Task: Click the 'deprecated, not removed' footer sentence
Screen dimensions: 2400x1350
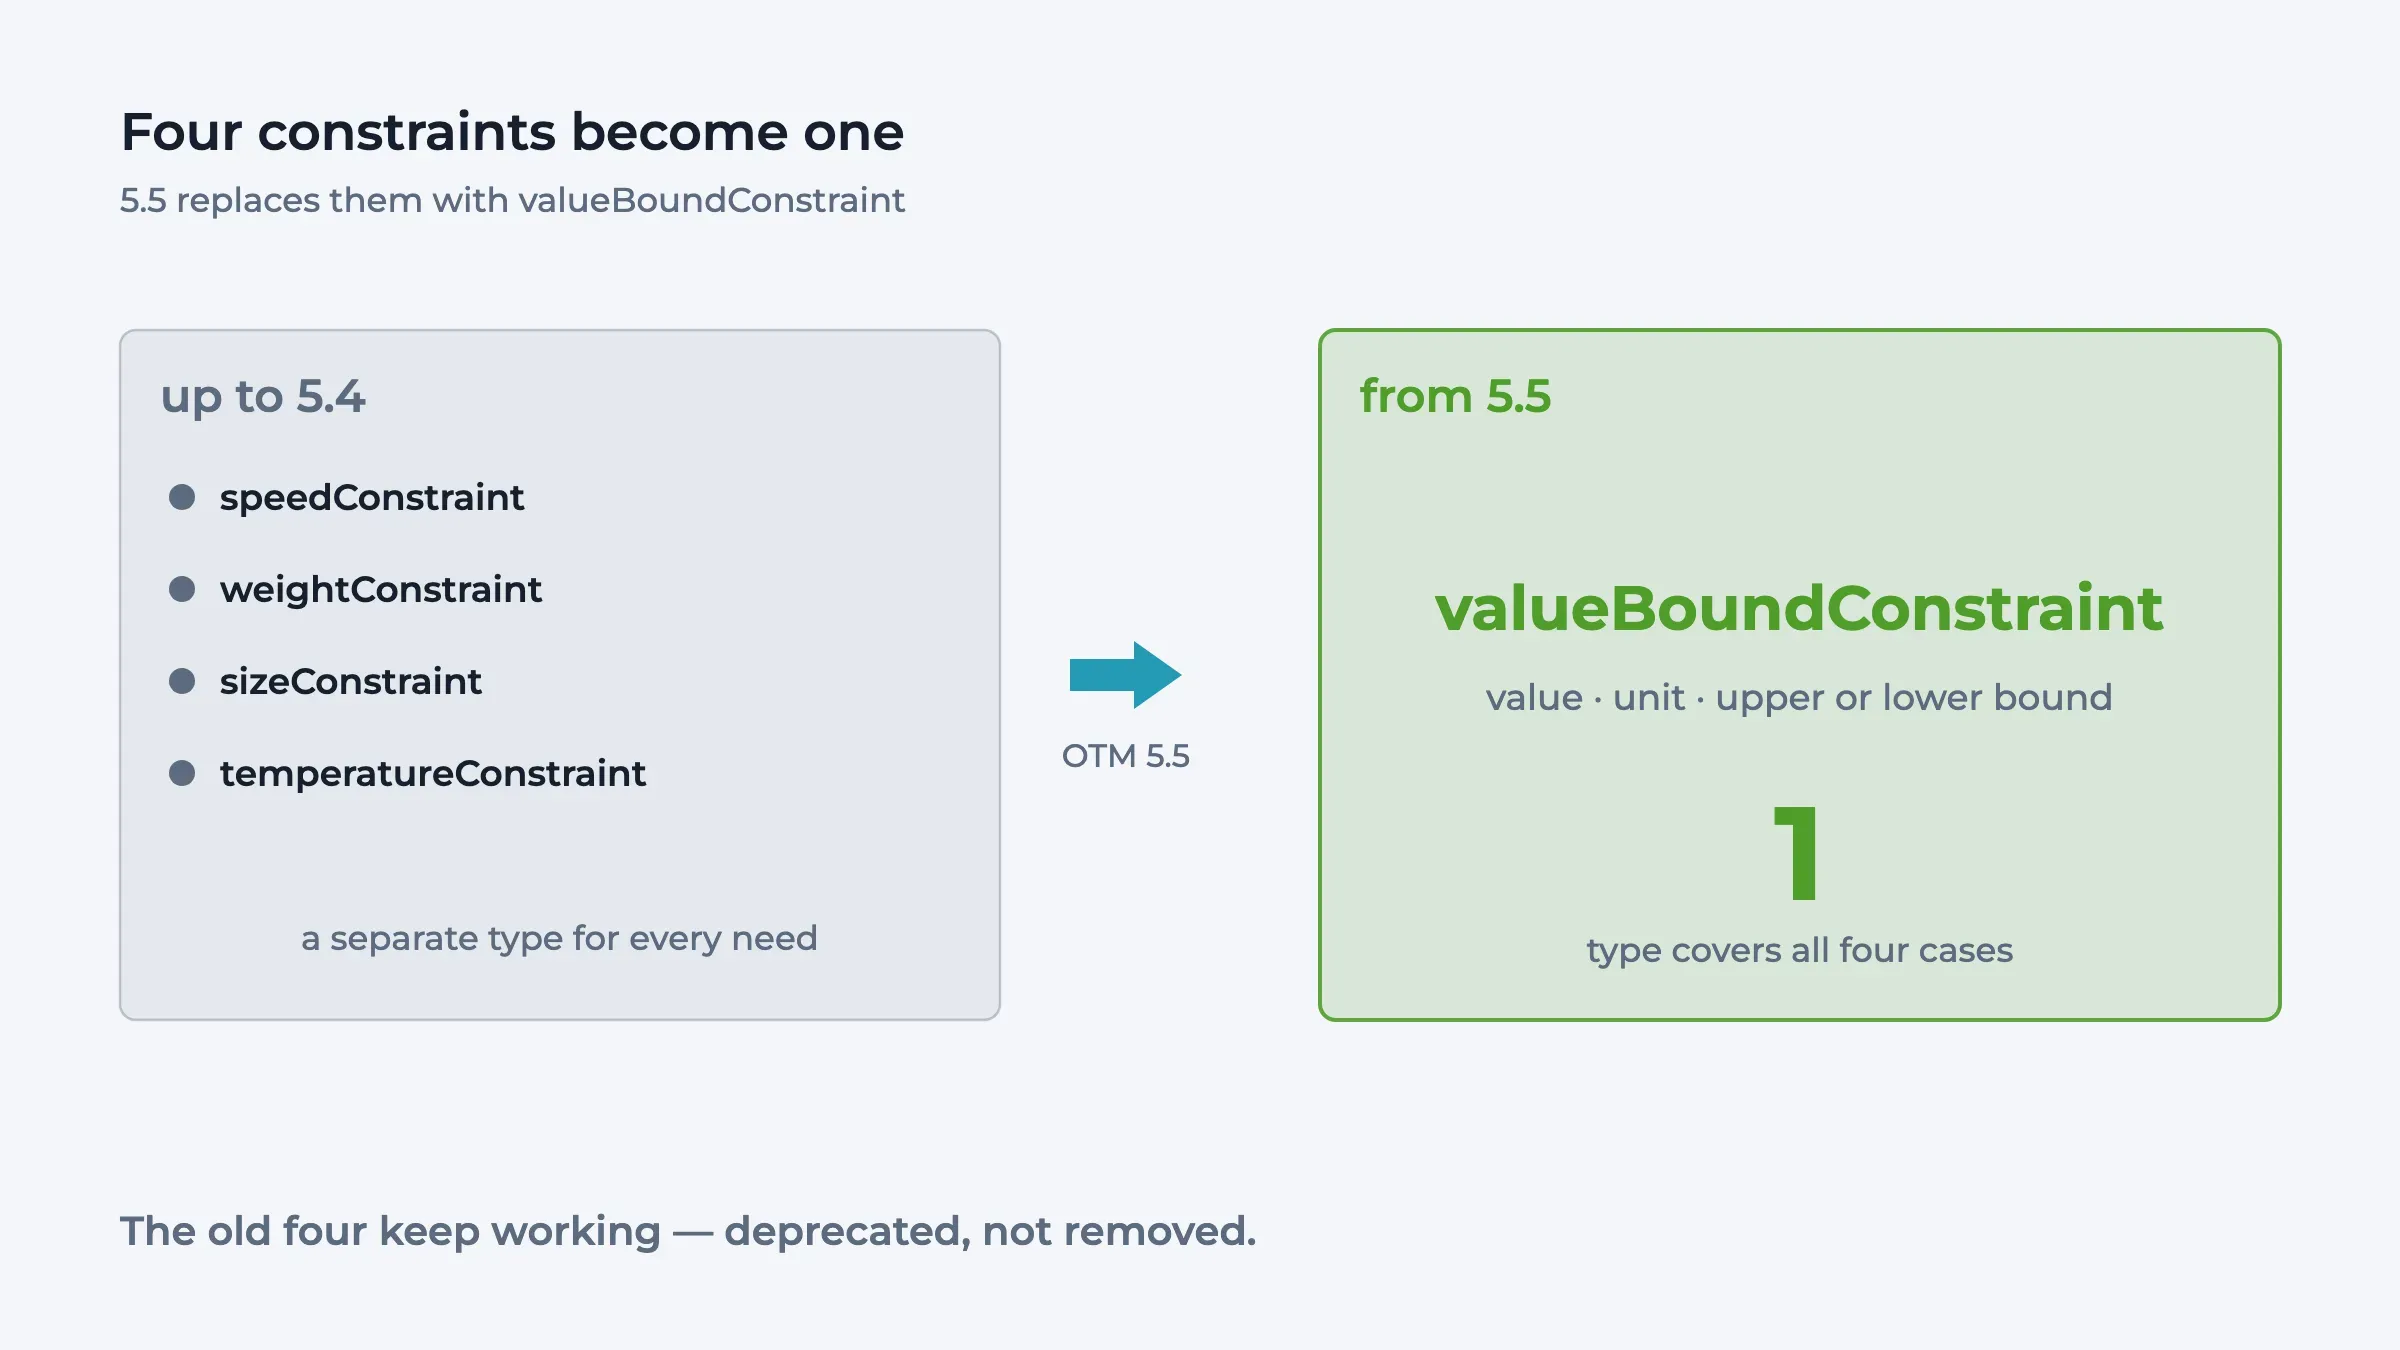Action: click(x=688, y=1231)
